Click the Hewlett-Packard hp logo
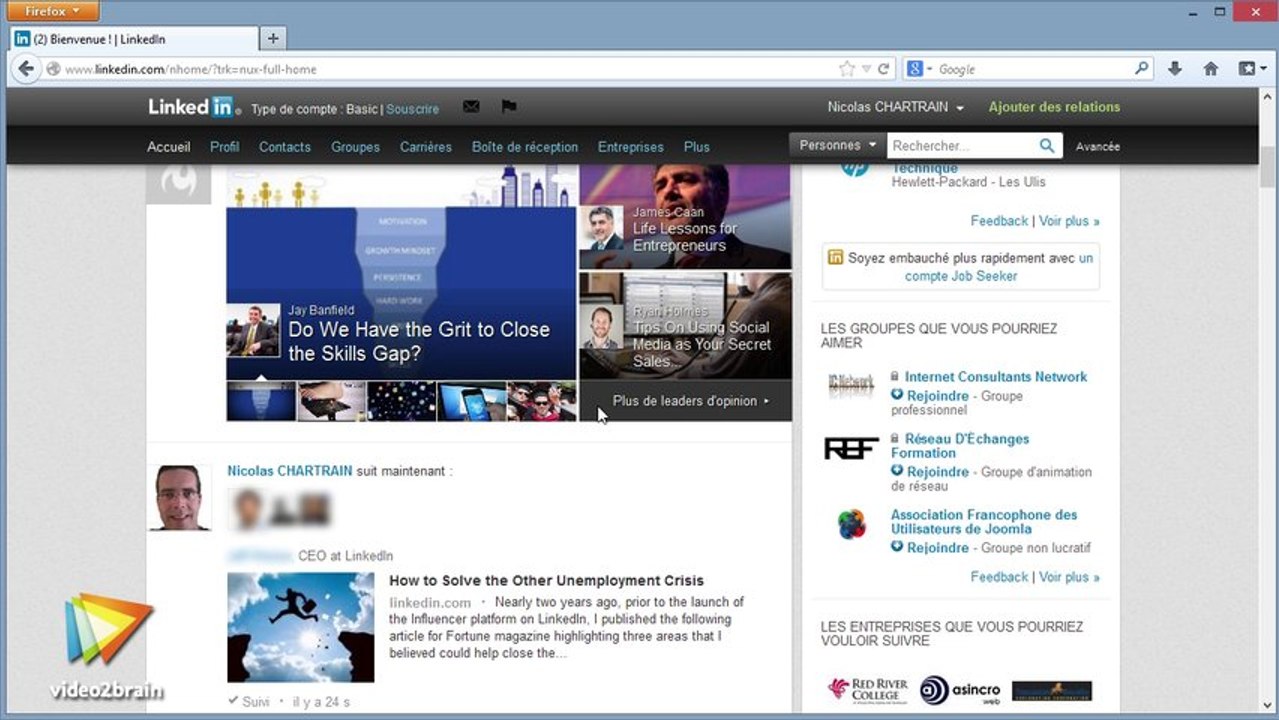The height and width of the screenshot is (720, 1279). (855, 171)
